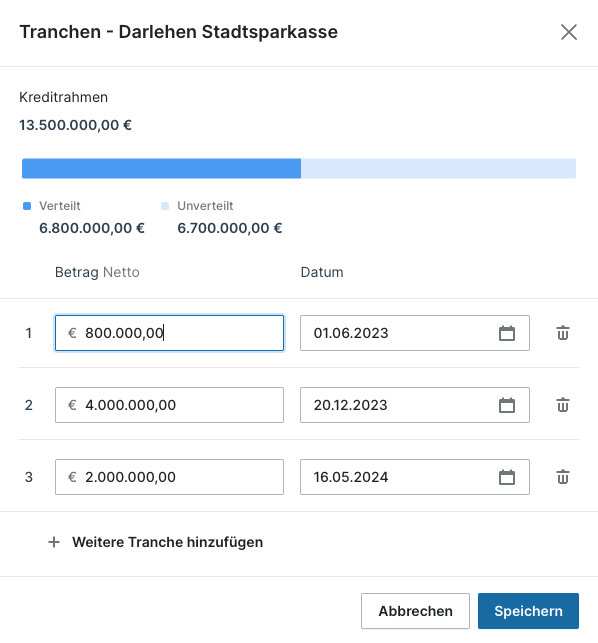Click the Verteilt legend color swatch
The width and height of the screenshot is (598, 643).
point(27,206)
